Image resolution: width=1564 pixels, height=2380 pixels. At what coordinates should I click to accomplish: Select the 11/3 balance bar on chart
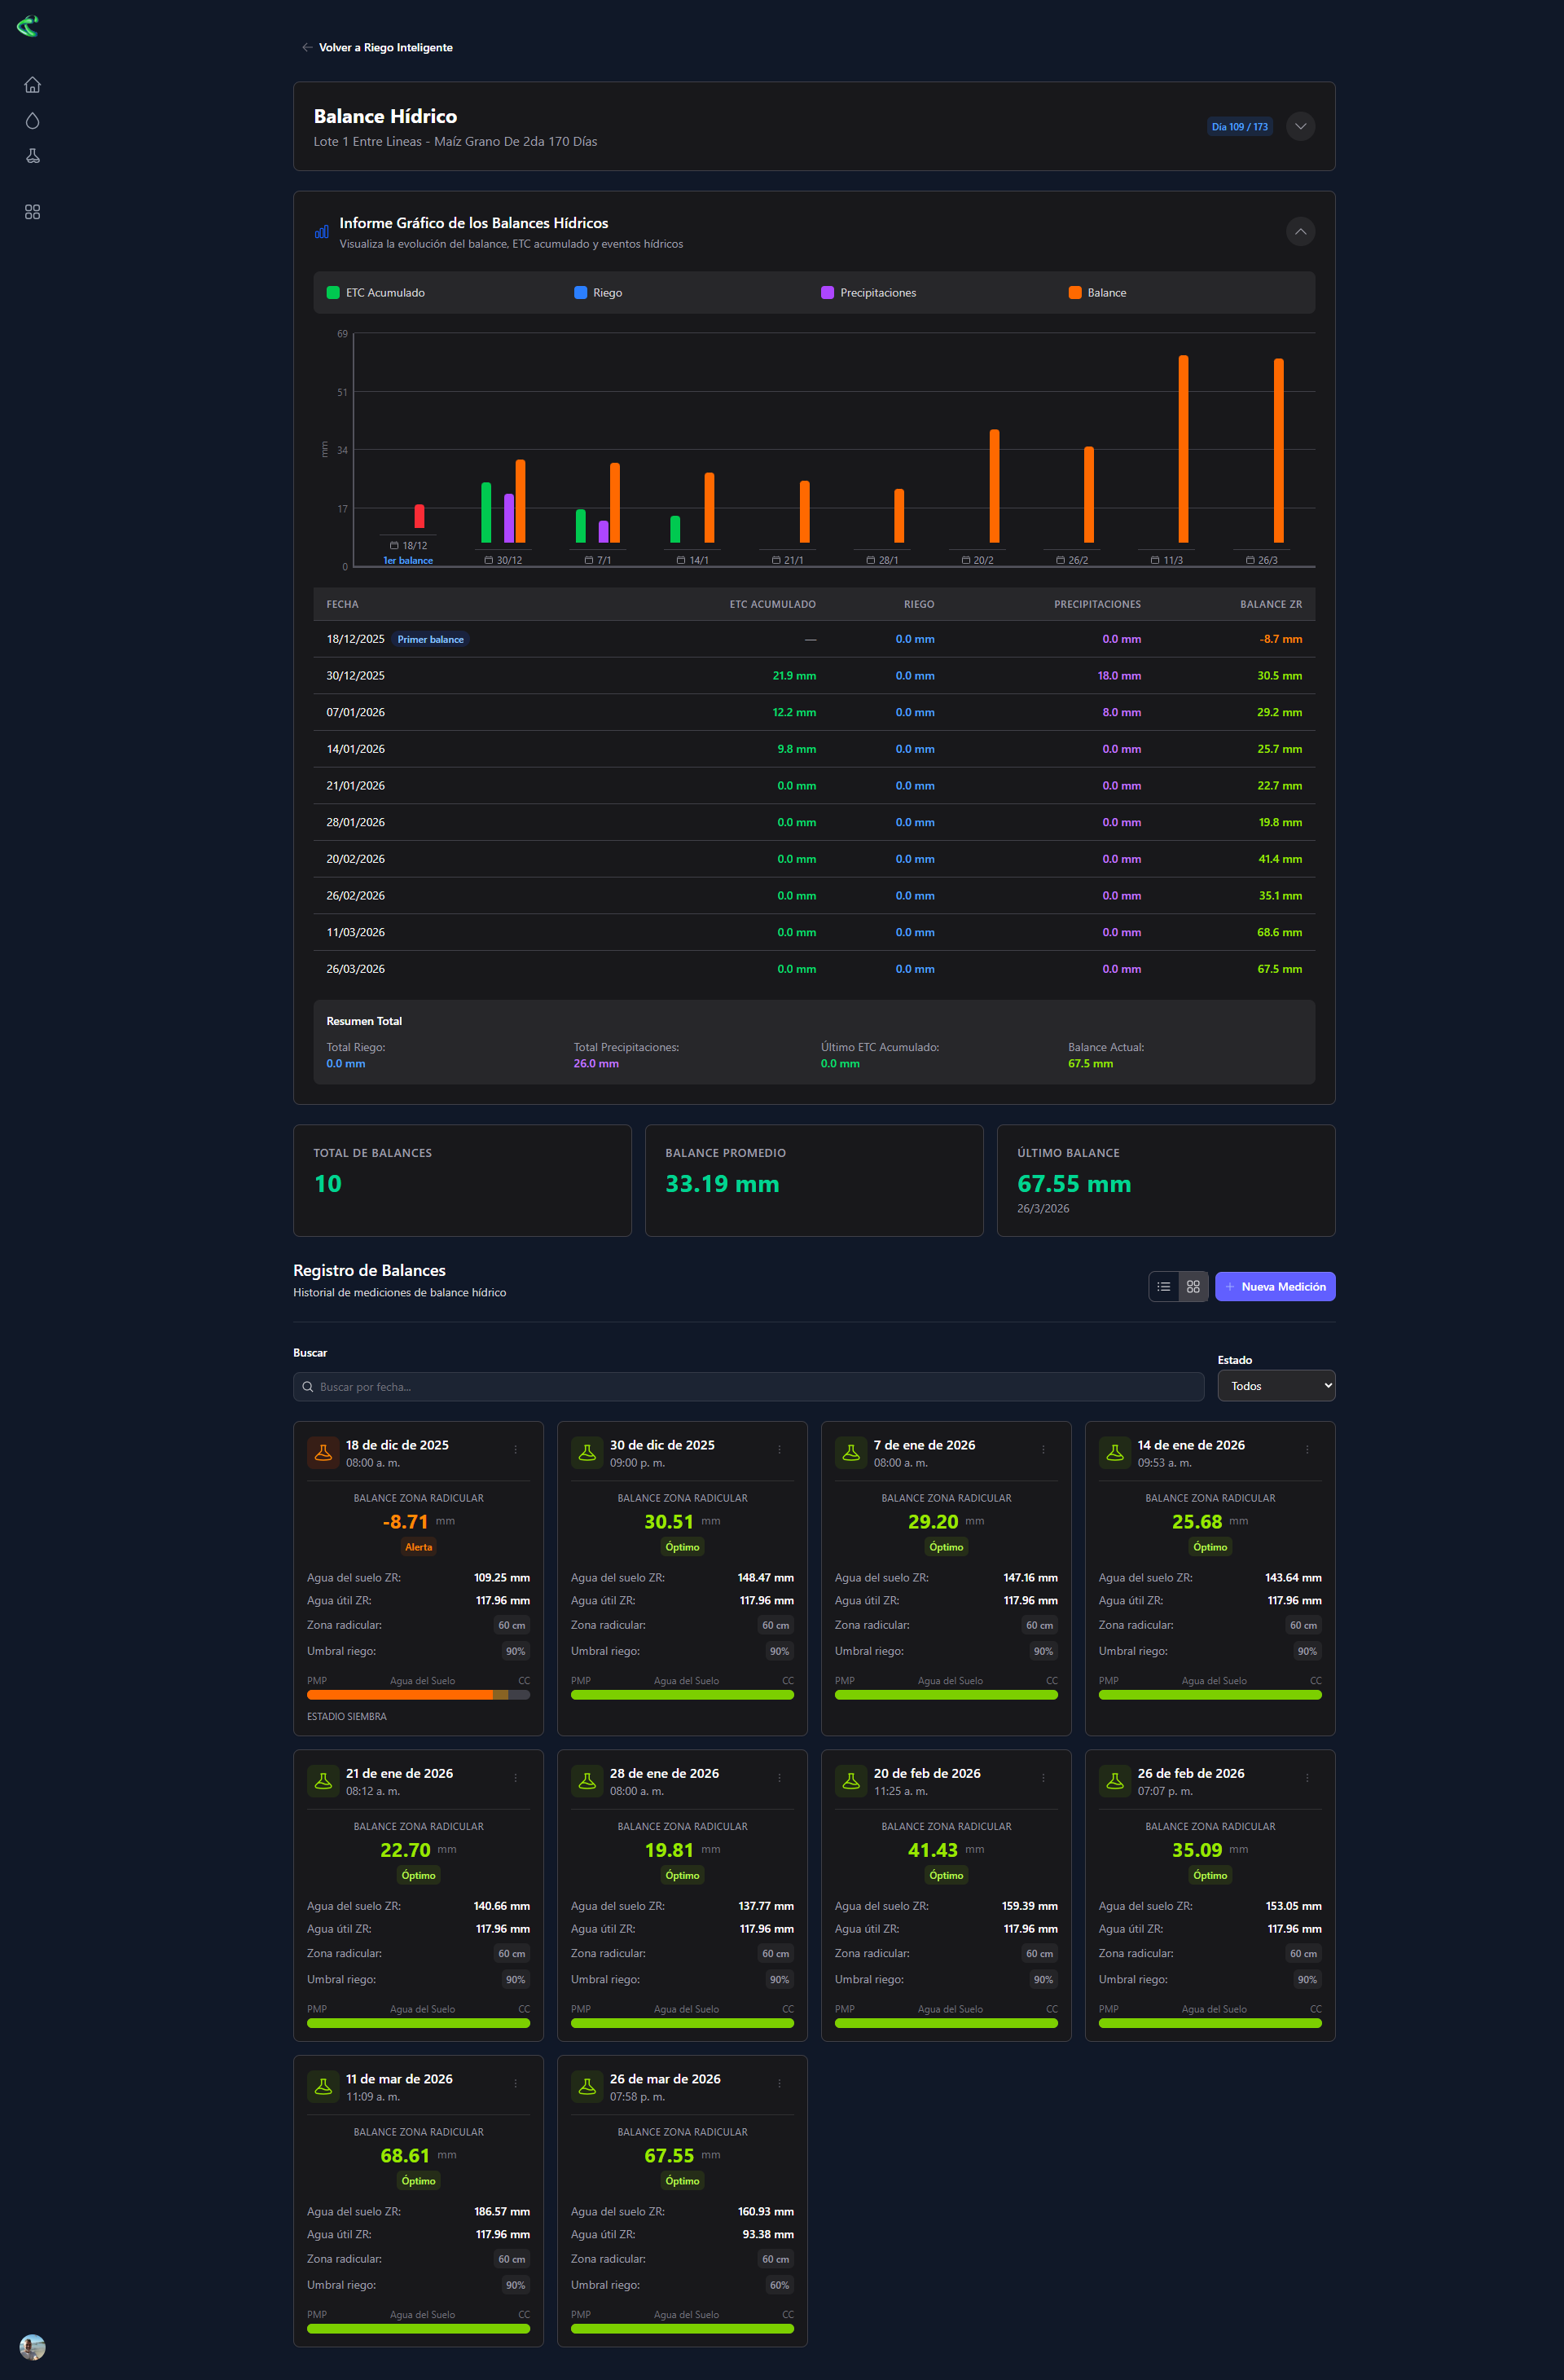(1183, 449)
